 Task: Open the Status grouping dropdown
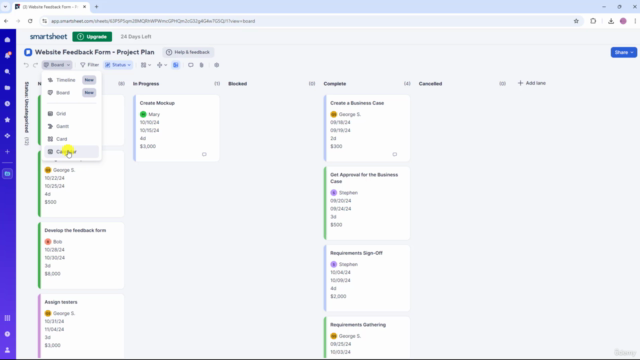click(x=118, y=65)
